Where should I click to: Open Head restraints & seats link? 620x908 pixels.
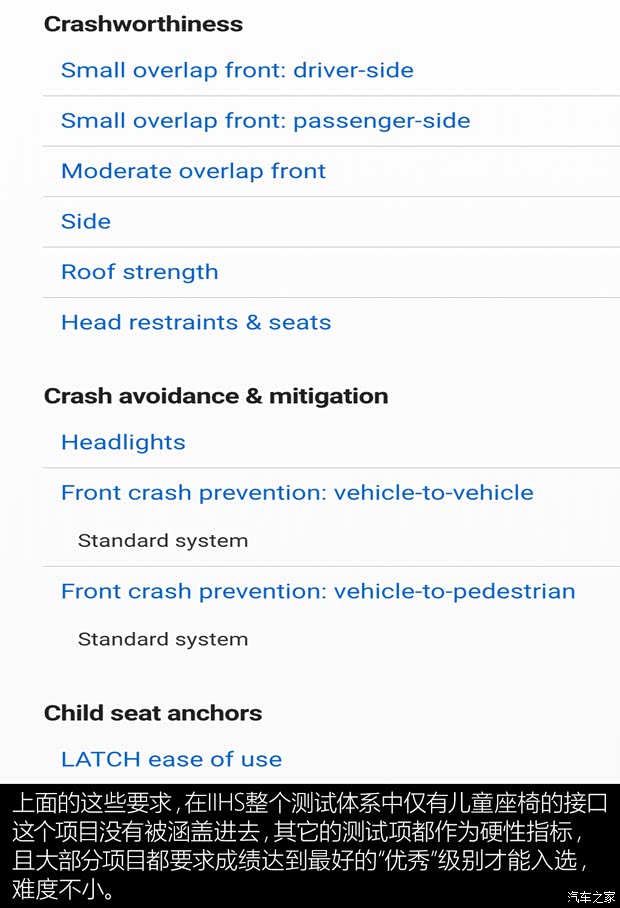pos(196,322)
